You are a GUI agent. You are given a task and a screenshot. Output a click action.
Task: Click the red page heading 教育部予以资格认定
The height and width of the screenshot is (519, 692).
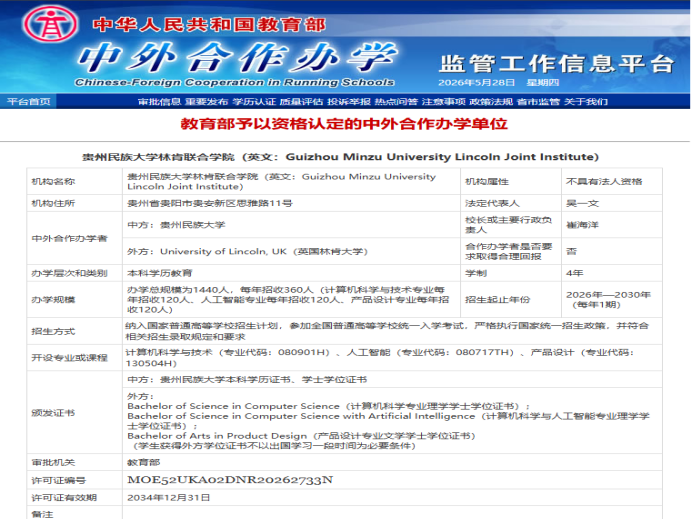pos(344,124)
